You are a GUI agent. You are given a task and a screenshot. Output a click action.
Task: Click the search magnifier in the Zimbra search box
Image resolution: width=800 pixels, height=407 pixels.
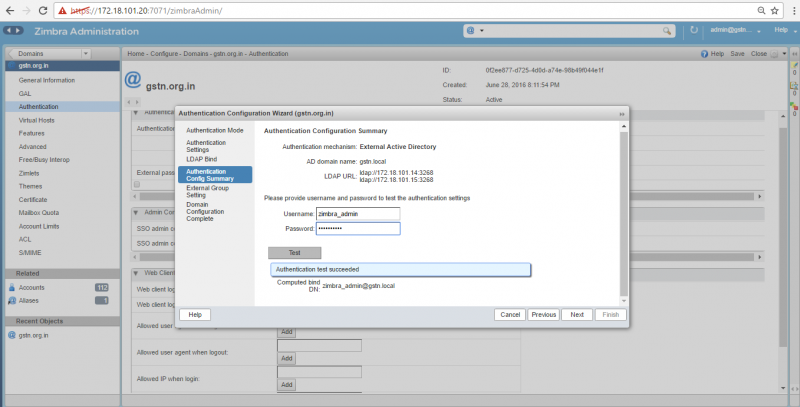click(x=666, y=31)
